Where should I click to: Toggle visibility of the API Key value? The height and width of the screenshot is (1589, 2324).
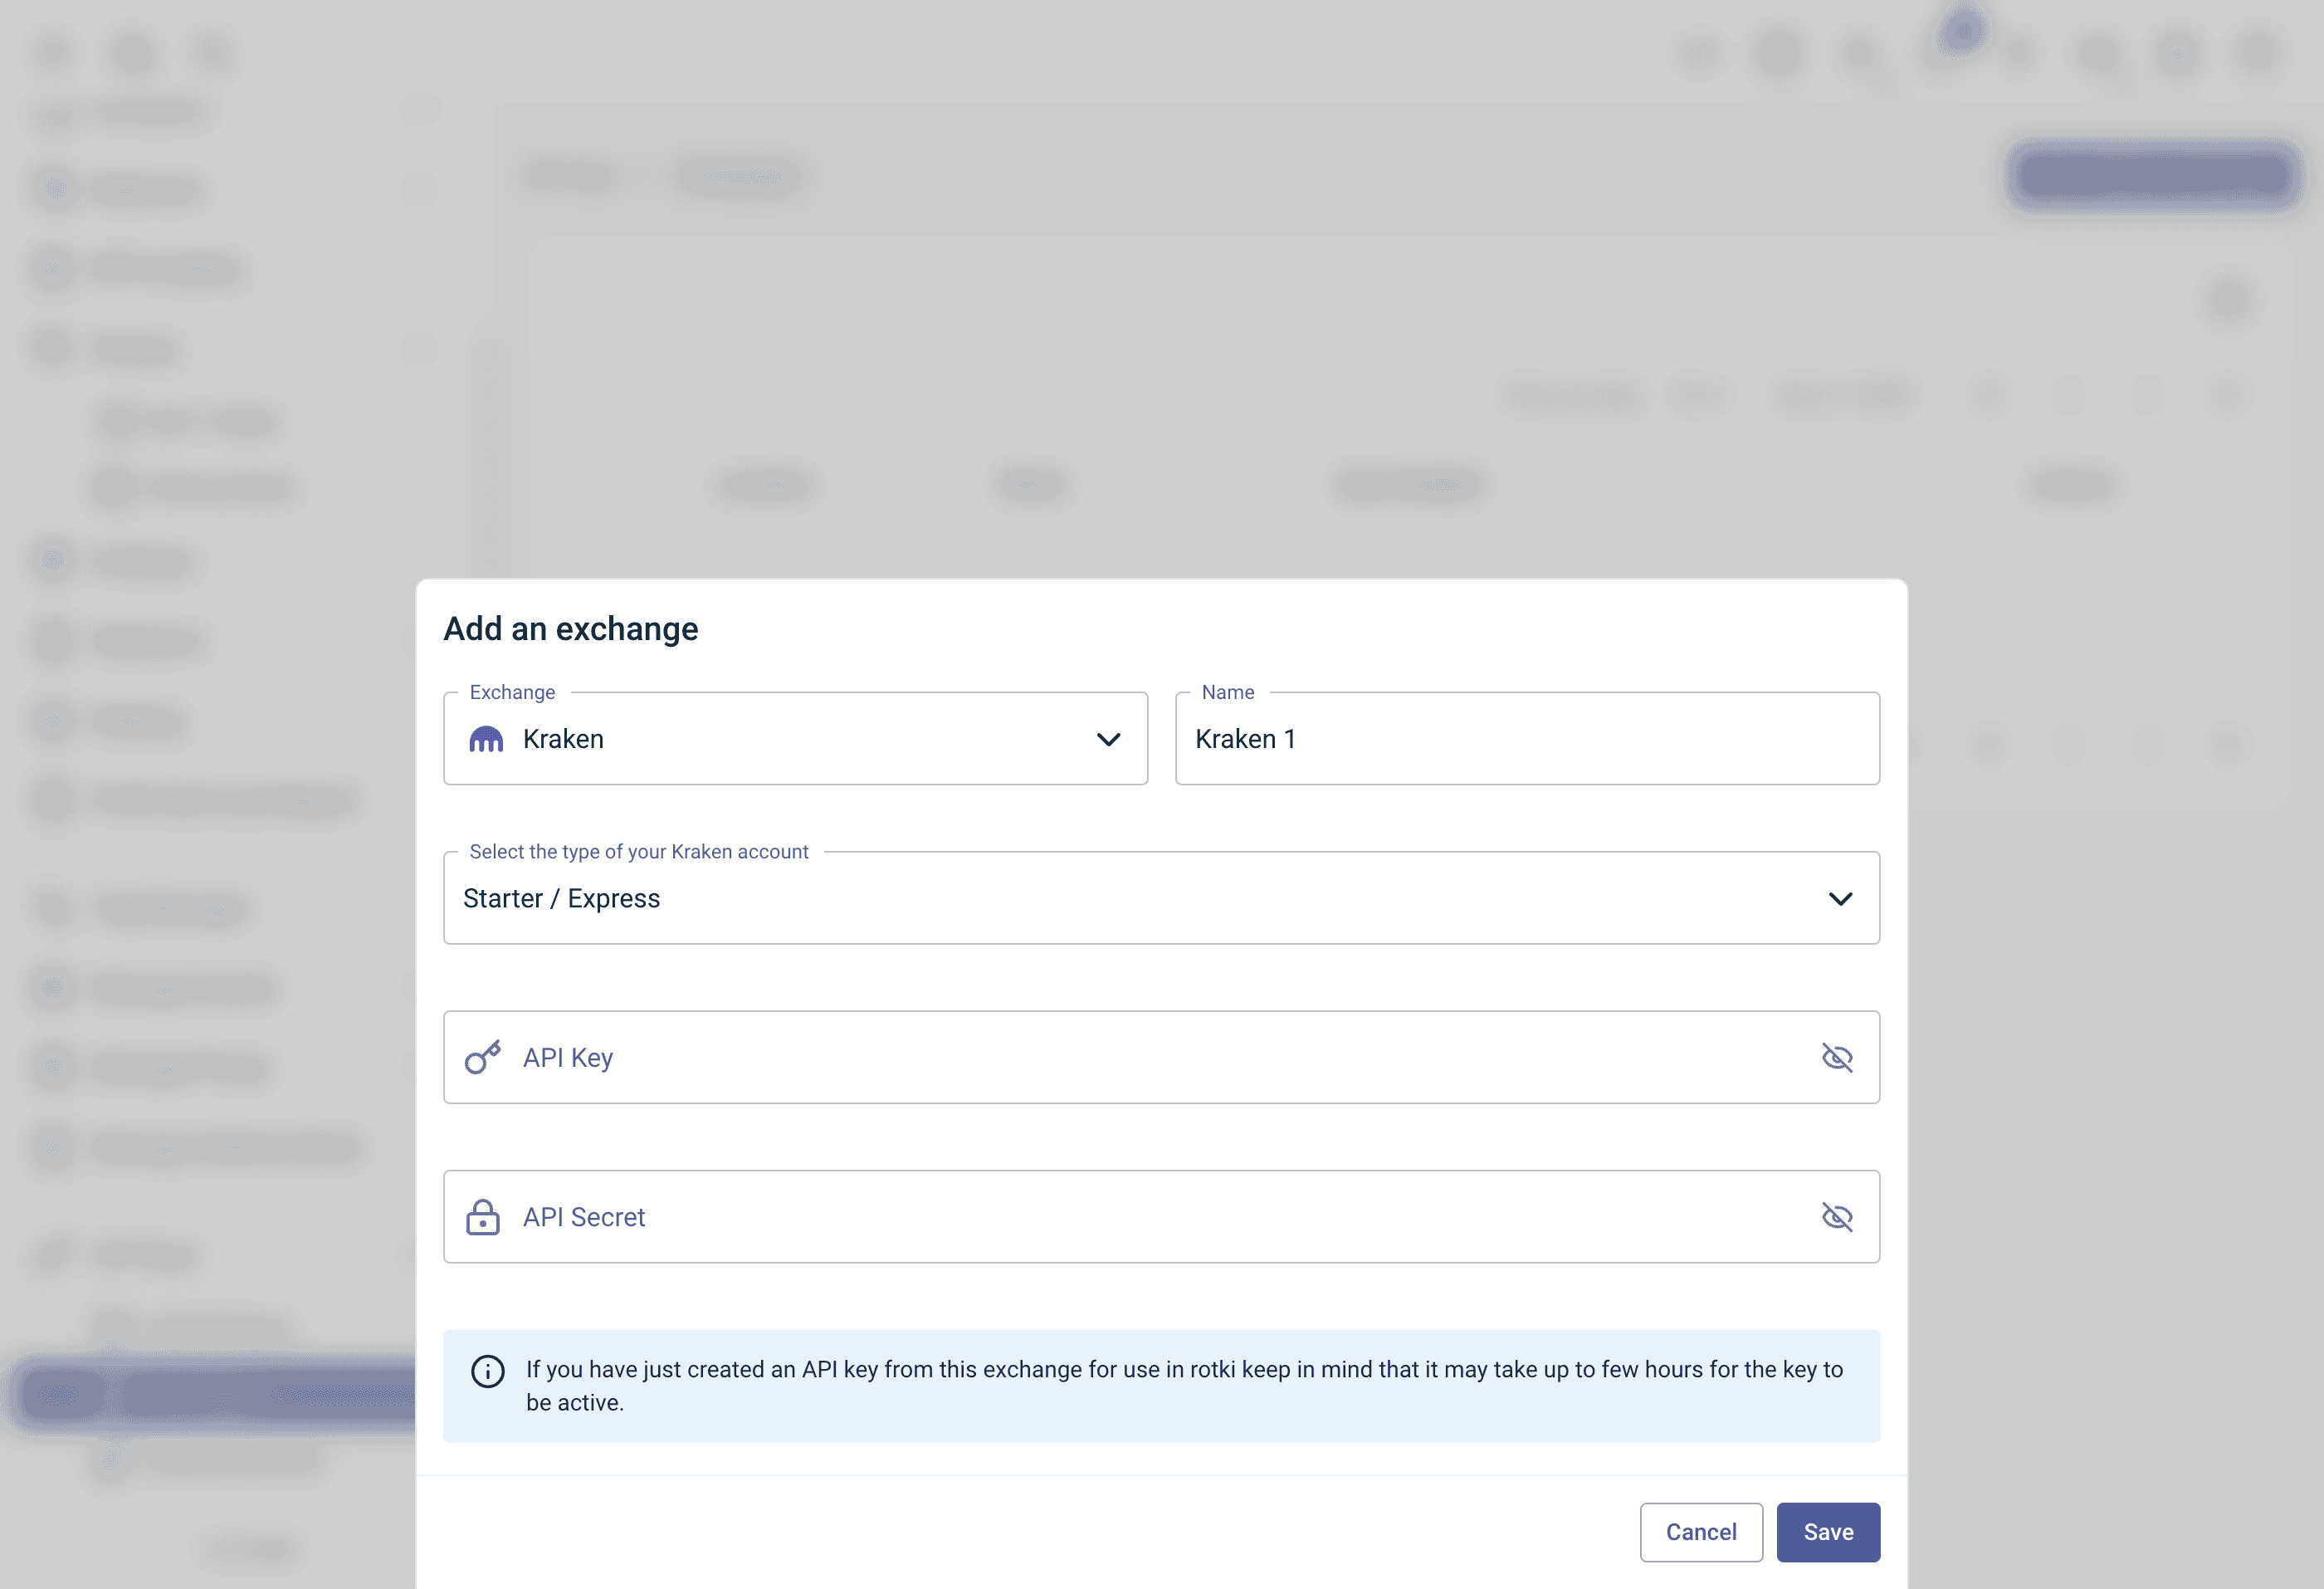1837,1057
